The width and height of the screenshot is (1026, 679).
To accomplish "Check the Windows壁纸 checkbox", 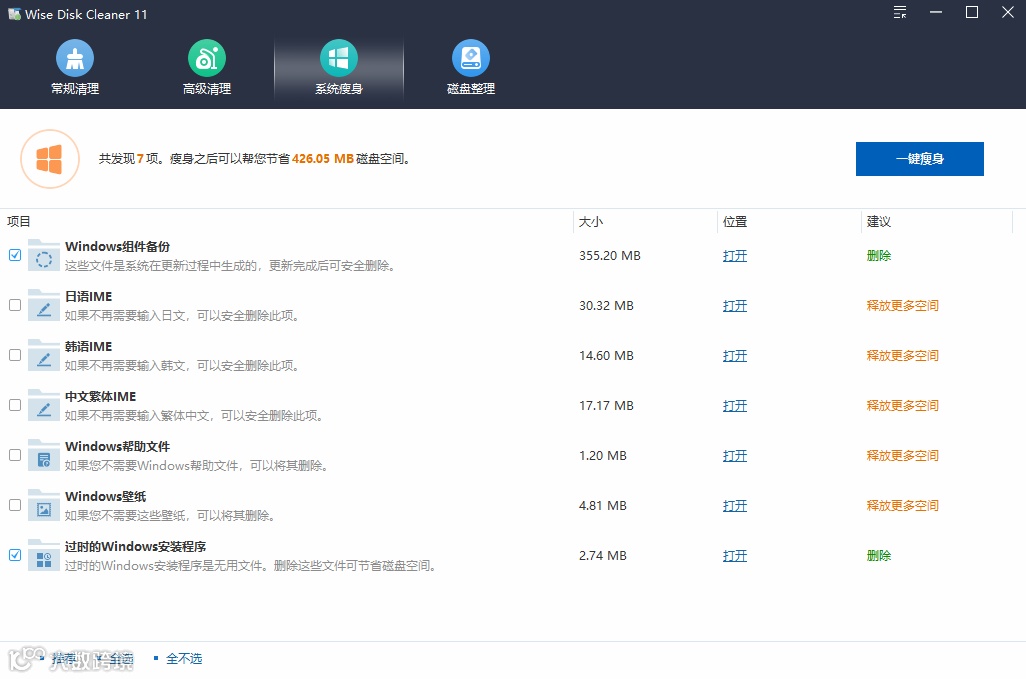I will [x=15, y=505].
